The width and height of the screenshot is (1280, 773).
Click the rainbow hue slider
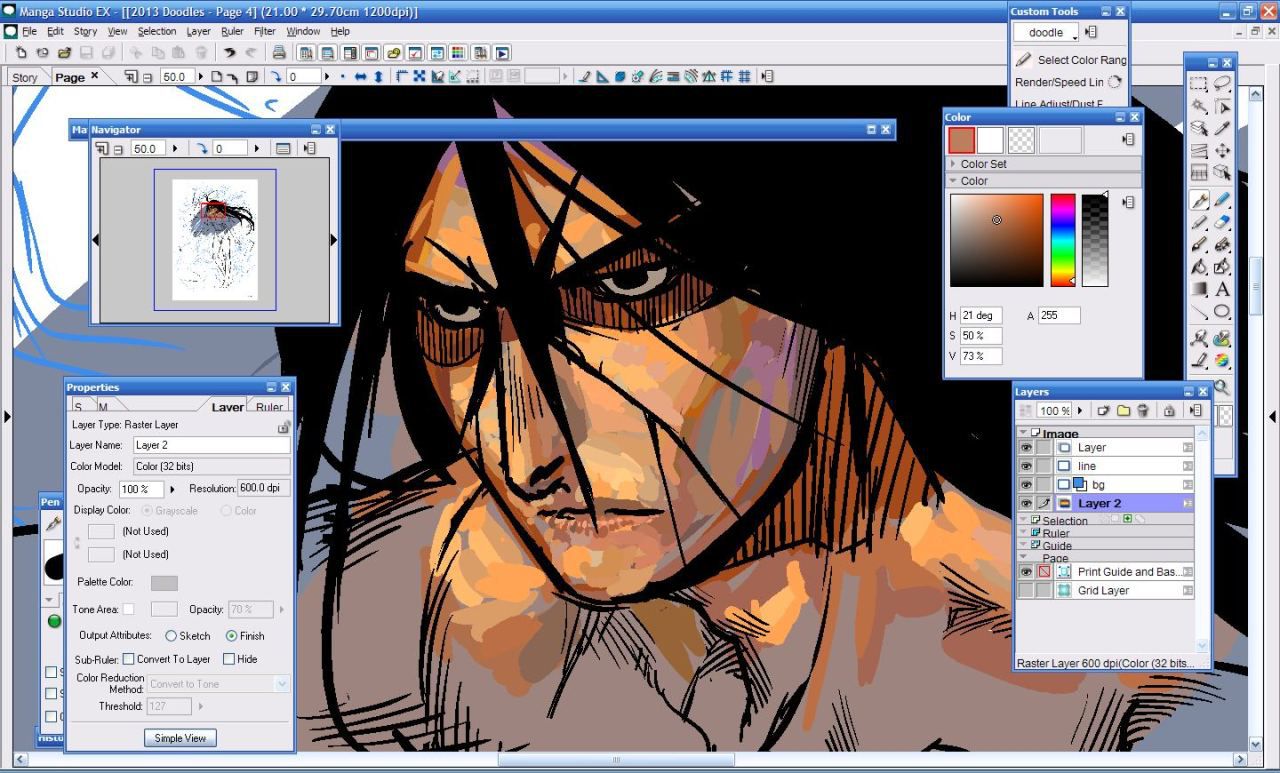click(x=1062, y=240)
